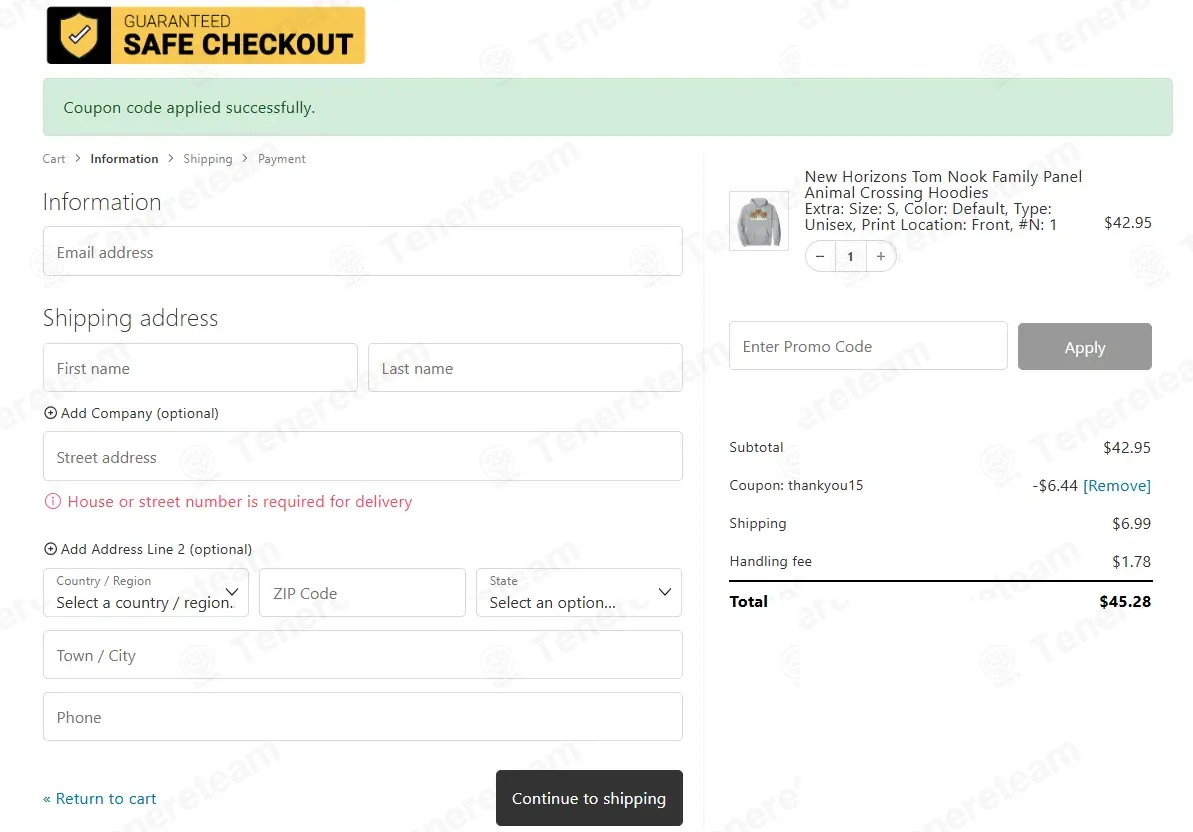
Task: Click the street address warning icon
Action: [x=52, y=501]
